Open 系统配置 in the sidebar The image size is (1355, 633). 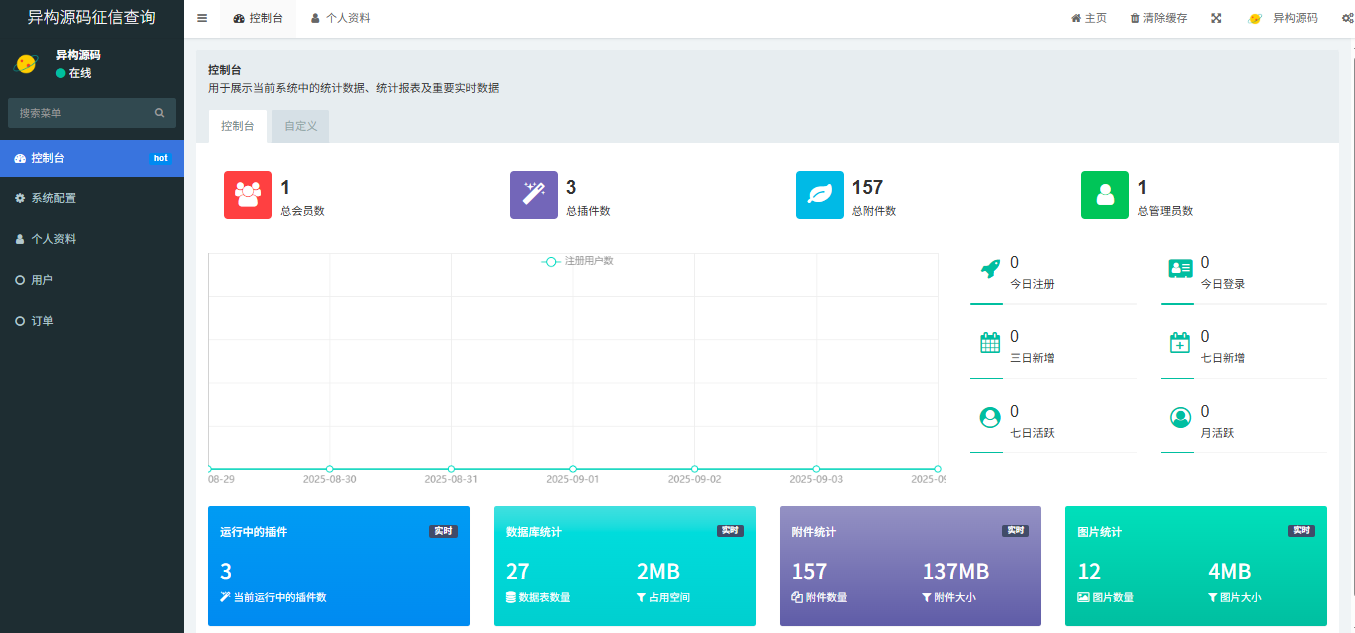coord(53,198)
